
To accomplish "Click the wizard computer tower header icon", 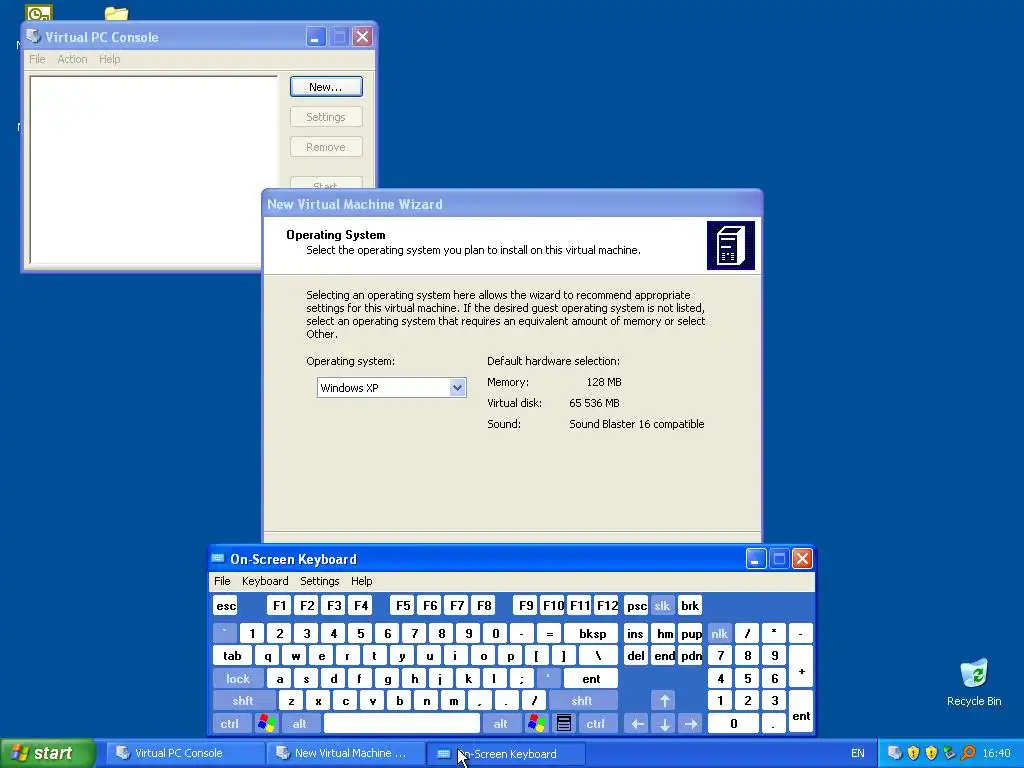I will [731, 245].
